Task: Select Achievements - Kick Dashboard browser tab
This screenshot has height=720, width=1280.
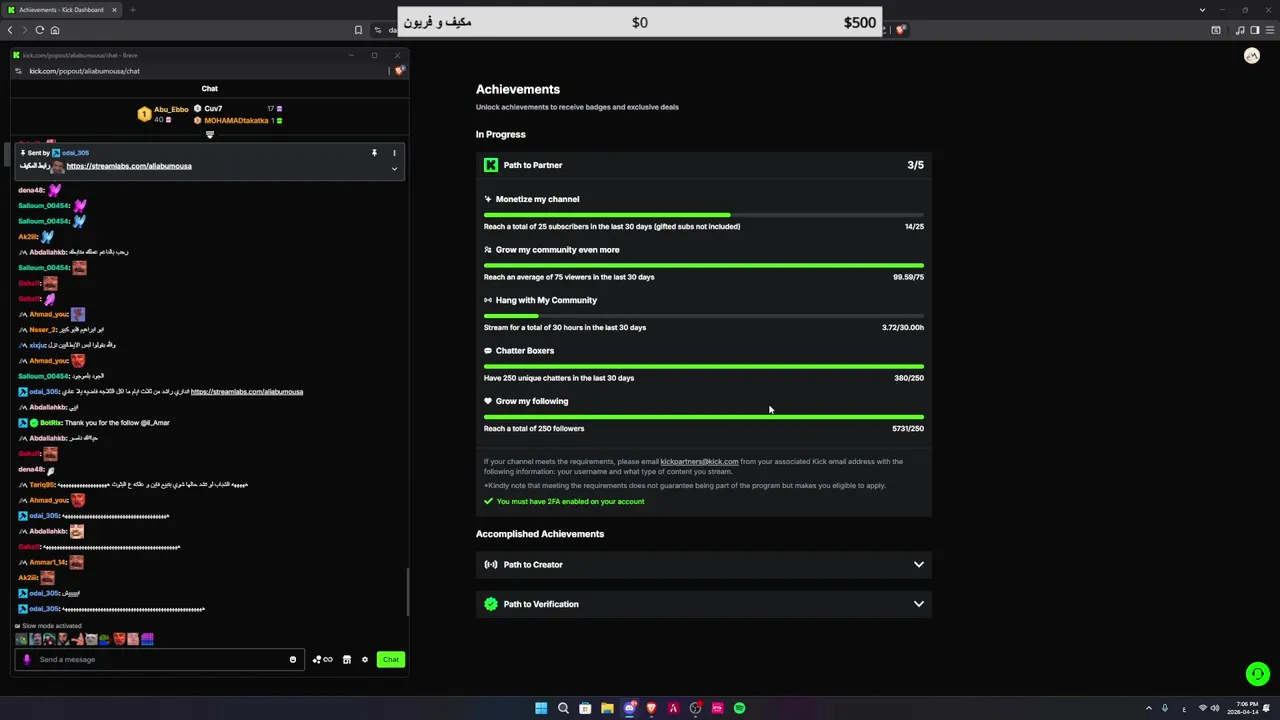Action: tap(61, 10)
